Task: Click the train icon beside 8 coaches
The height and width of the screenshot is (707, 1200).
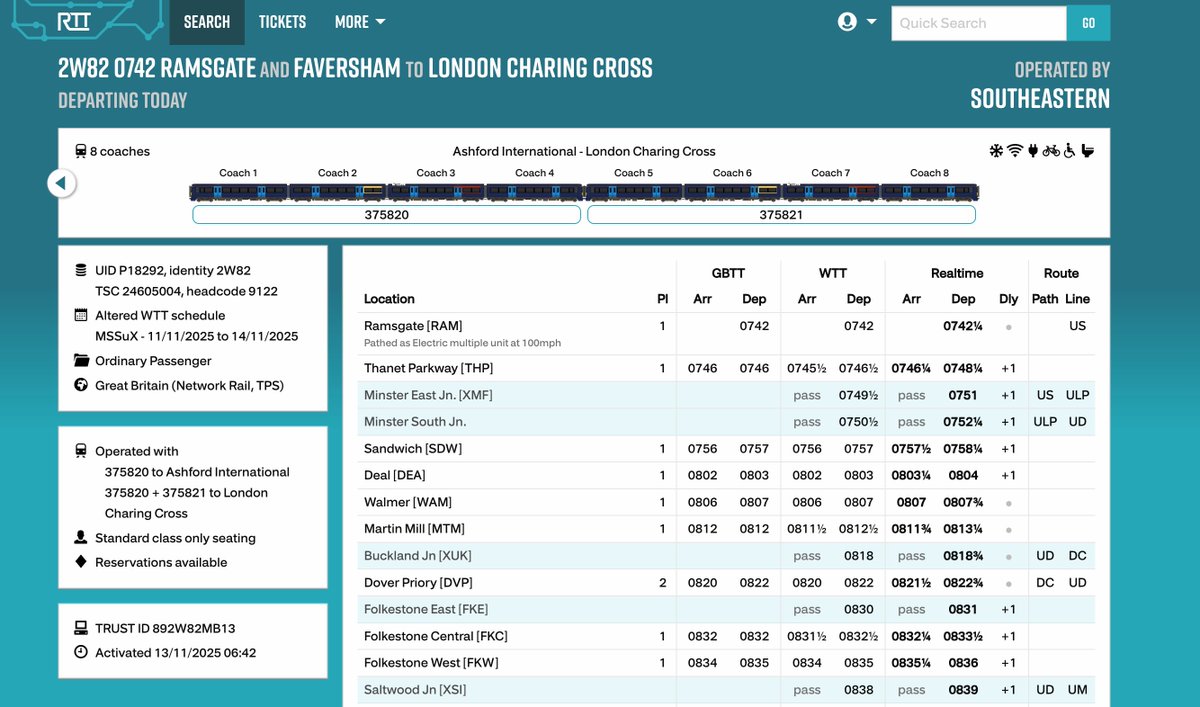Action: (x=80, y=152)
